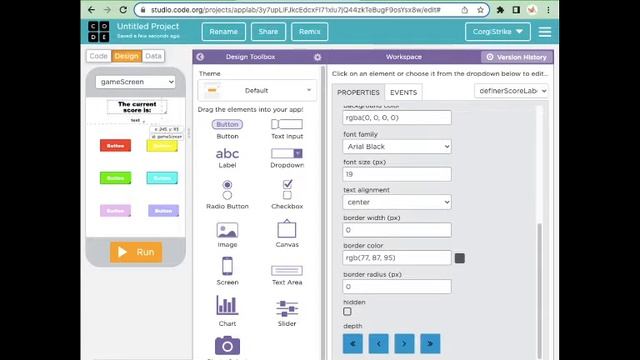Select the Text Input element

point(287,129)
